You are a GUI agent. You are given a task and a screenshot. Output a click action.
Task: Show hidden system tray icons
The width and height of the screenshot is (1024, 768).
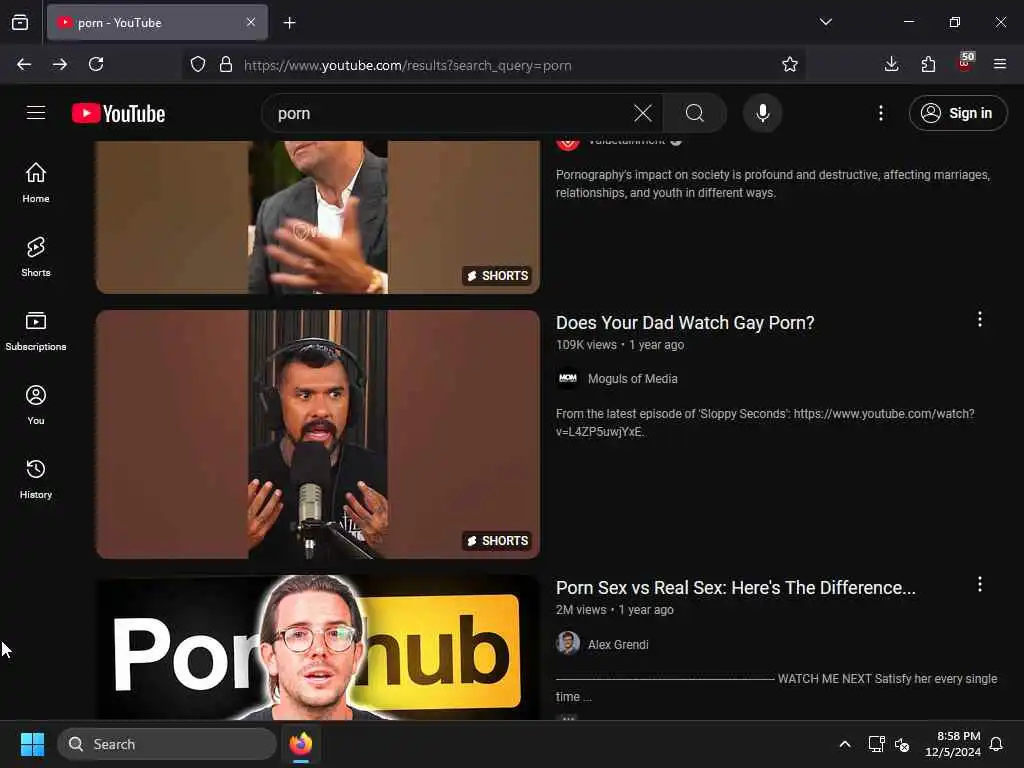[x=844, y=744]
